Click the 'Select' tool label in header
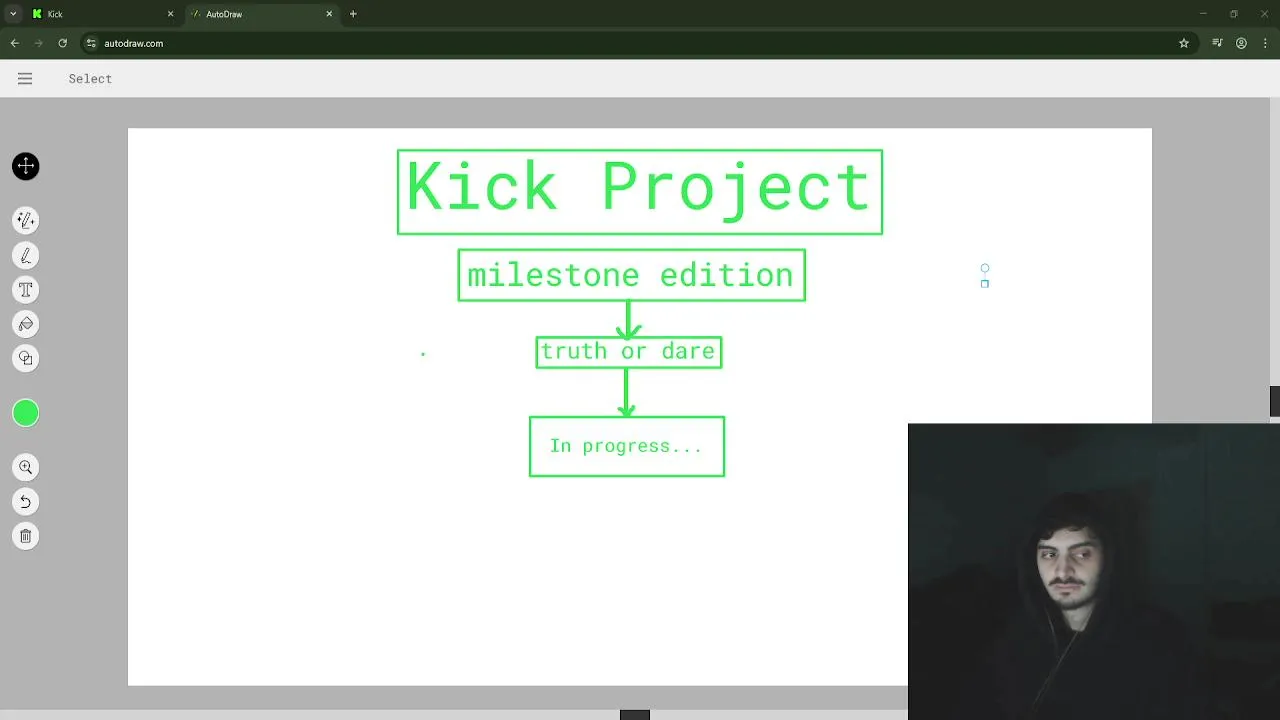Image resolution: width=1280 pixels, height=720 pixels. point(90,79)
